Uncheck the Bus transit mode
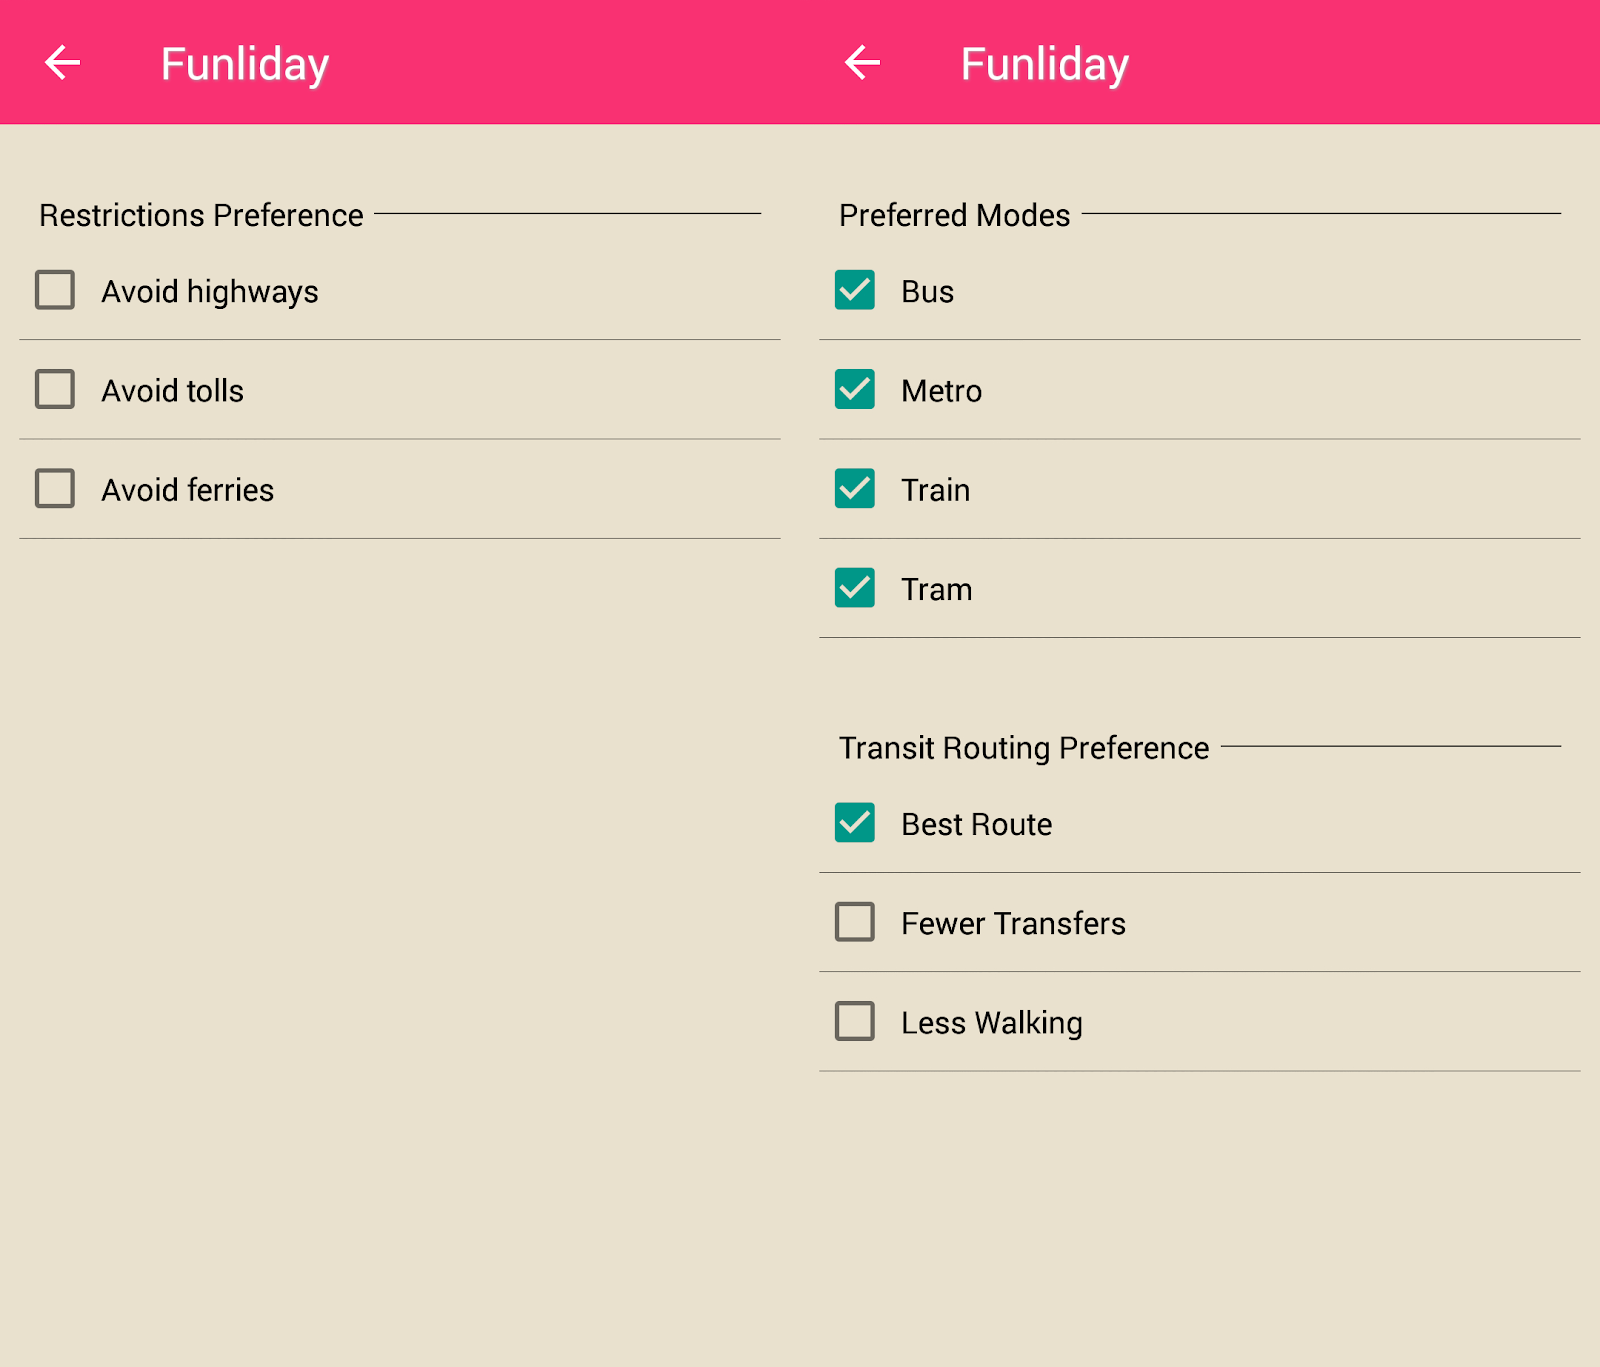The width and height of the screenshot is (1600, 1367). tap(855, 290)
